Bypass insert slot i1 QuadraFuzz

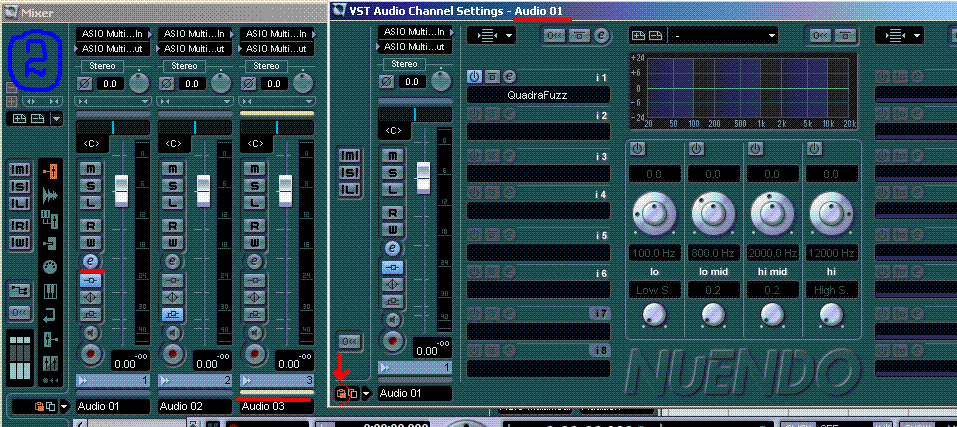(x=491, y=76)
